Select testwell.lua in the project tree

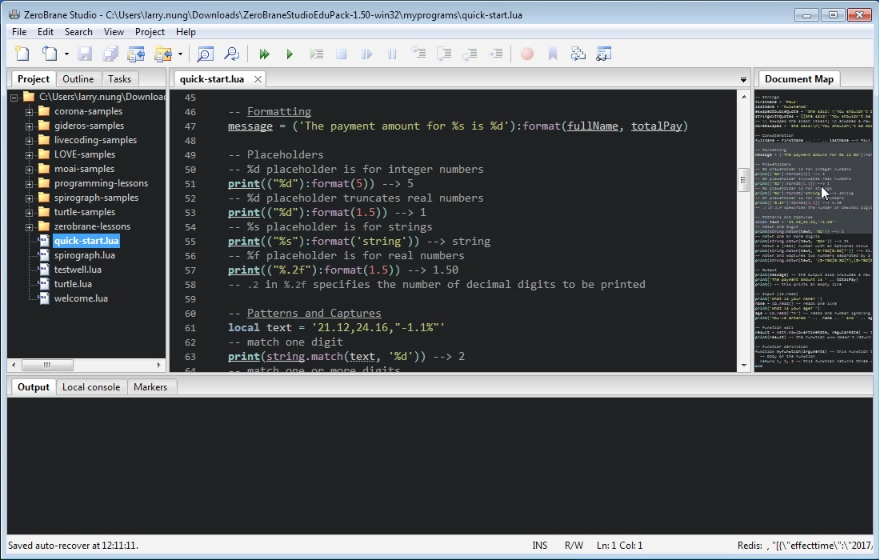pyautogui.click(x=77, y=270)
